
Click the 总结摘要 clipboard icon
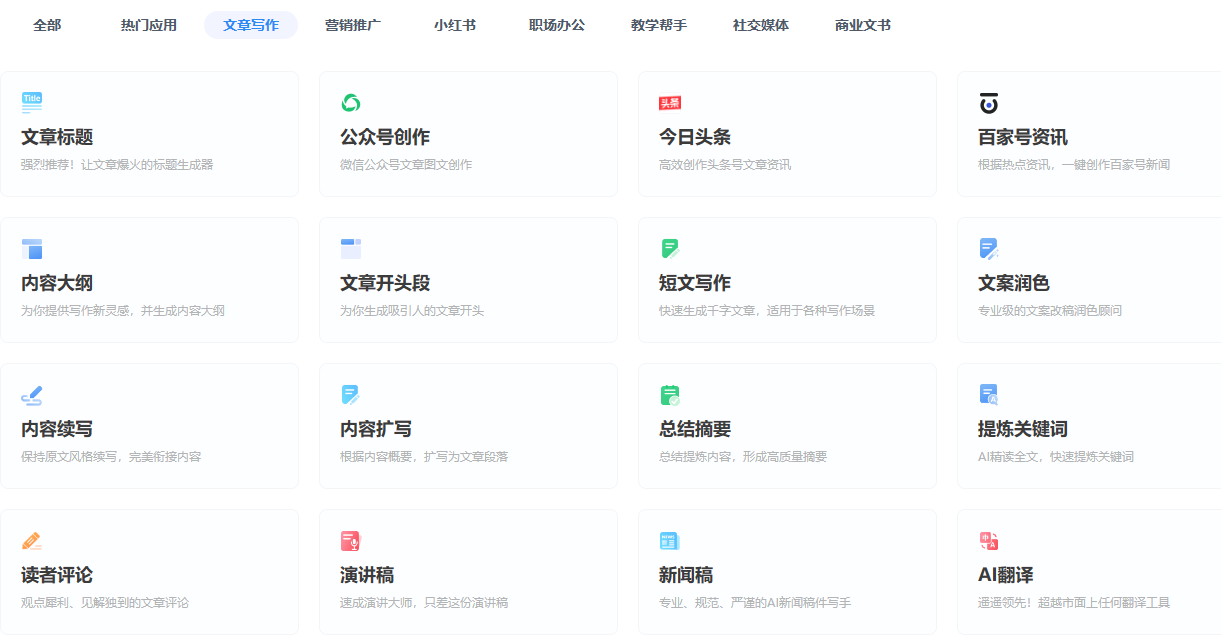pyautogui.click(x=669, y=395)
